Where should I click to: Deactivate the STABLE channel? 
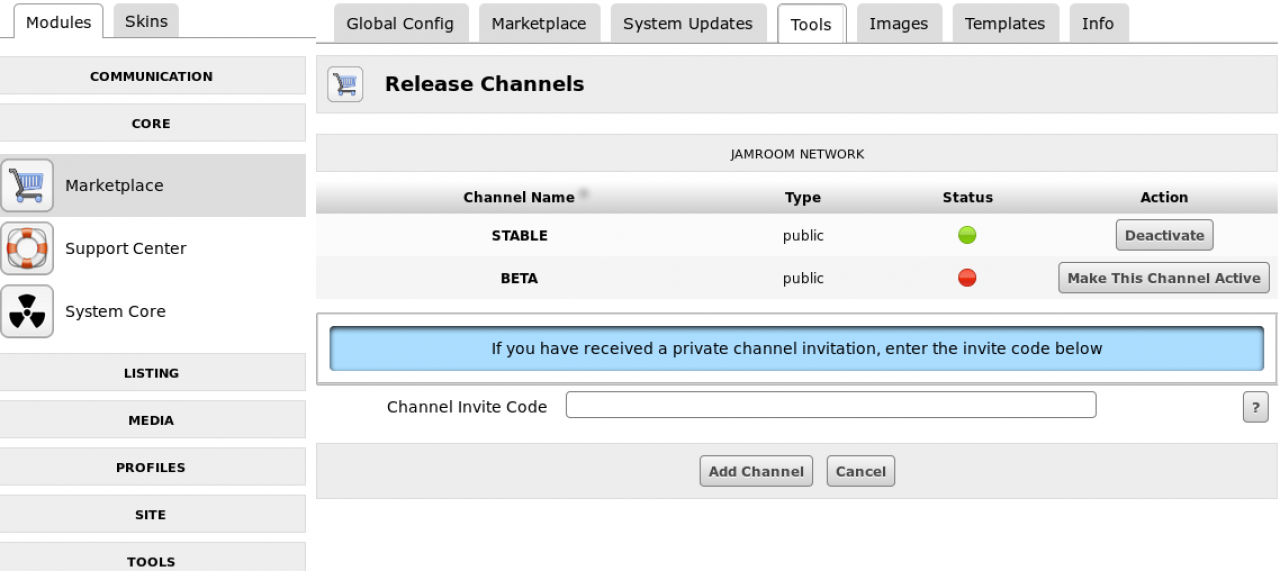tap(1164, 236)
